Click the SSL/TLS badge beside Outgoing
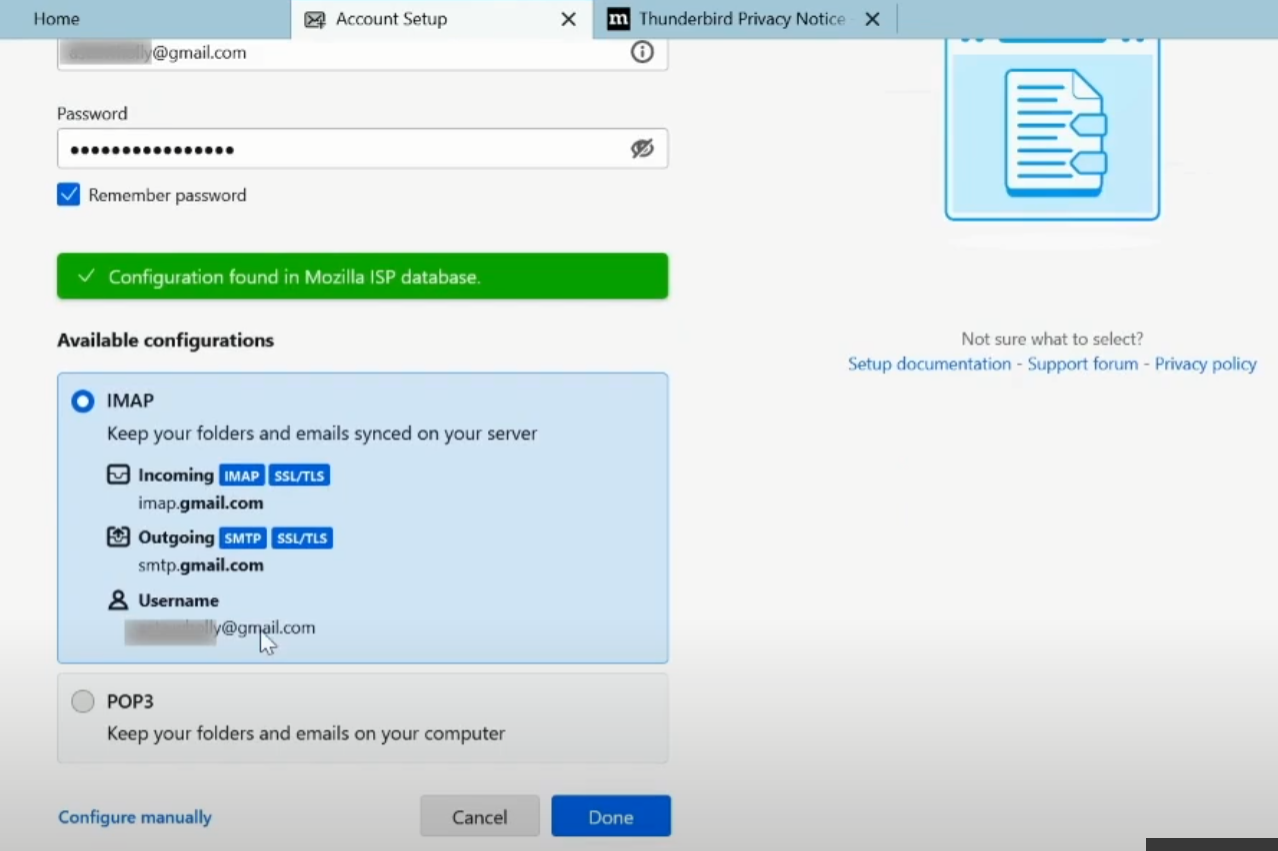1278x851 pixels. pyautogui.click(x=302, y=538)
